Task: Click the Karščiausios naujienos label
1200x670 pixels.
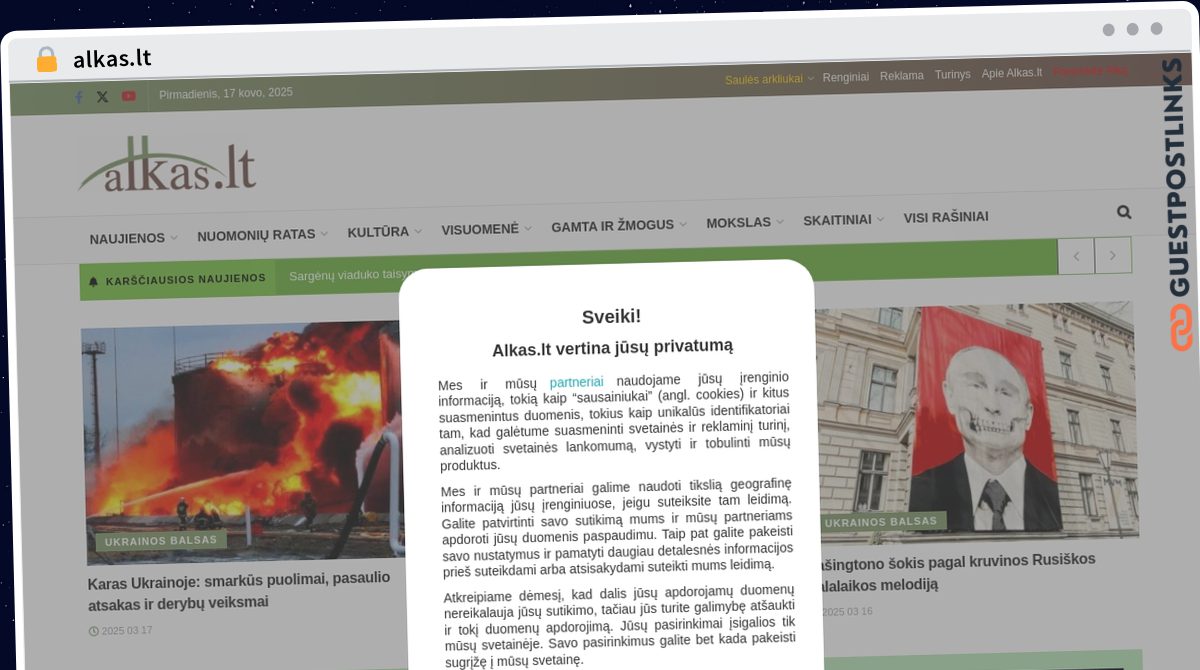Action: click(x=186, y=279)
